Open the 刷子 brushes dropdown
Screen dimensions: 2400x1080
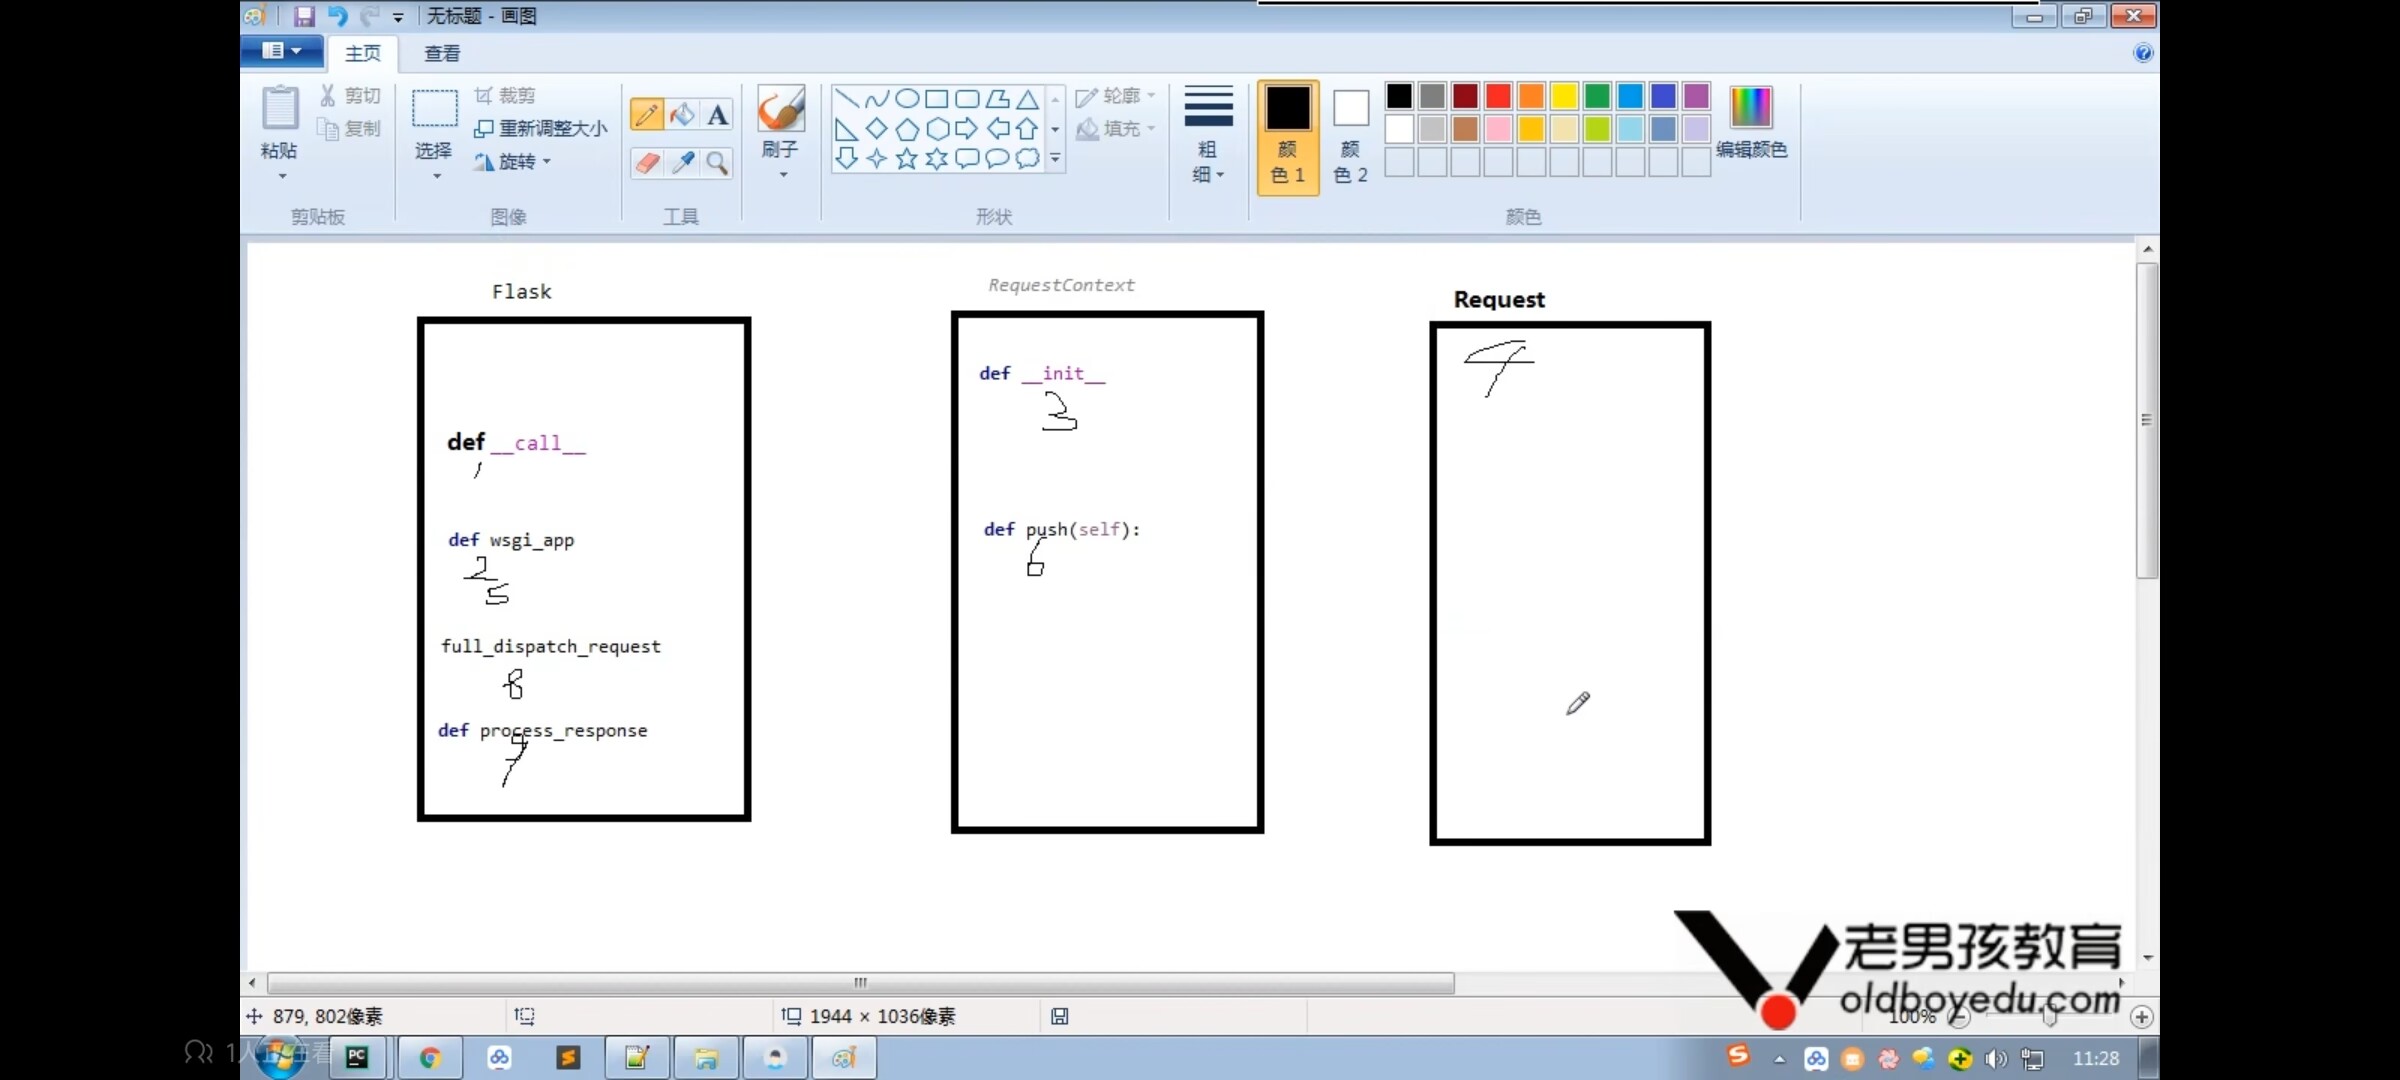click(781, 160)
